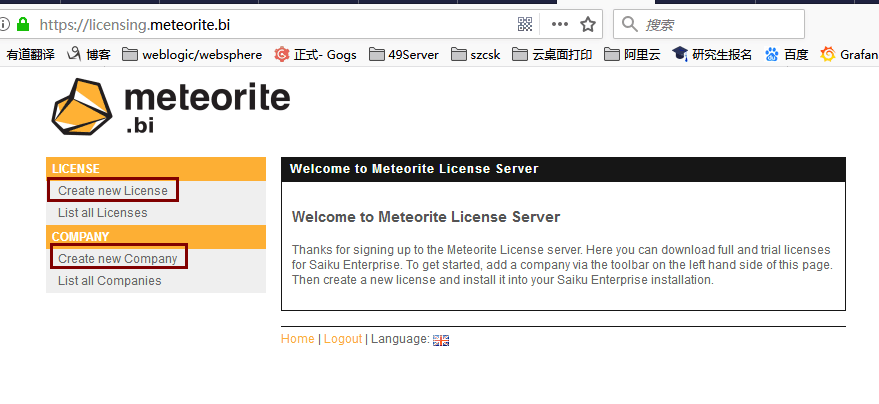Open the 研究生报名 bookmark

pos(712,54)
